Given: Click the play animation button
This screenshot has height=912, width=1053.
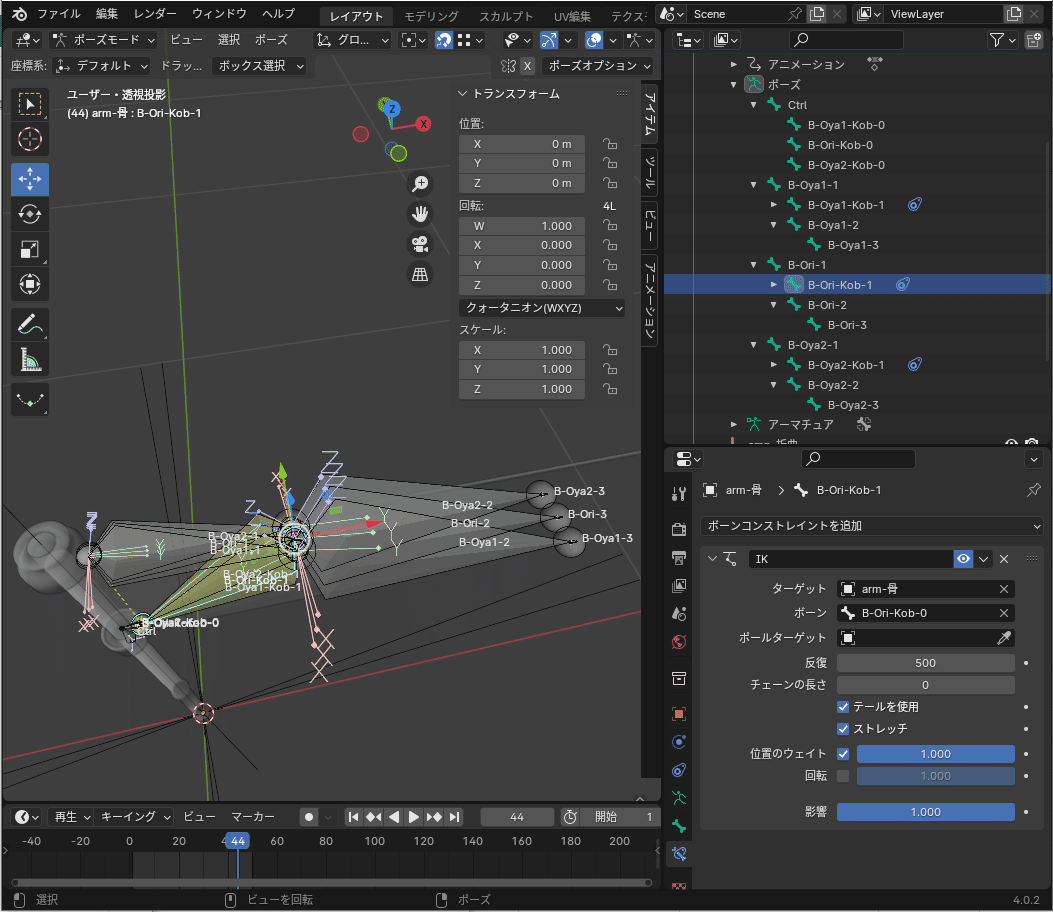Looking at the screenshot, I should click(414, 817).
